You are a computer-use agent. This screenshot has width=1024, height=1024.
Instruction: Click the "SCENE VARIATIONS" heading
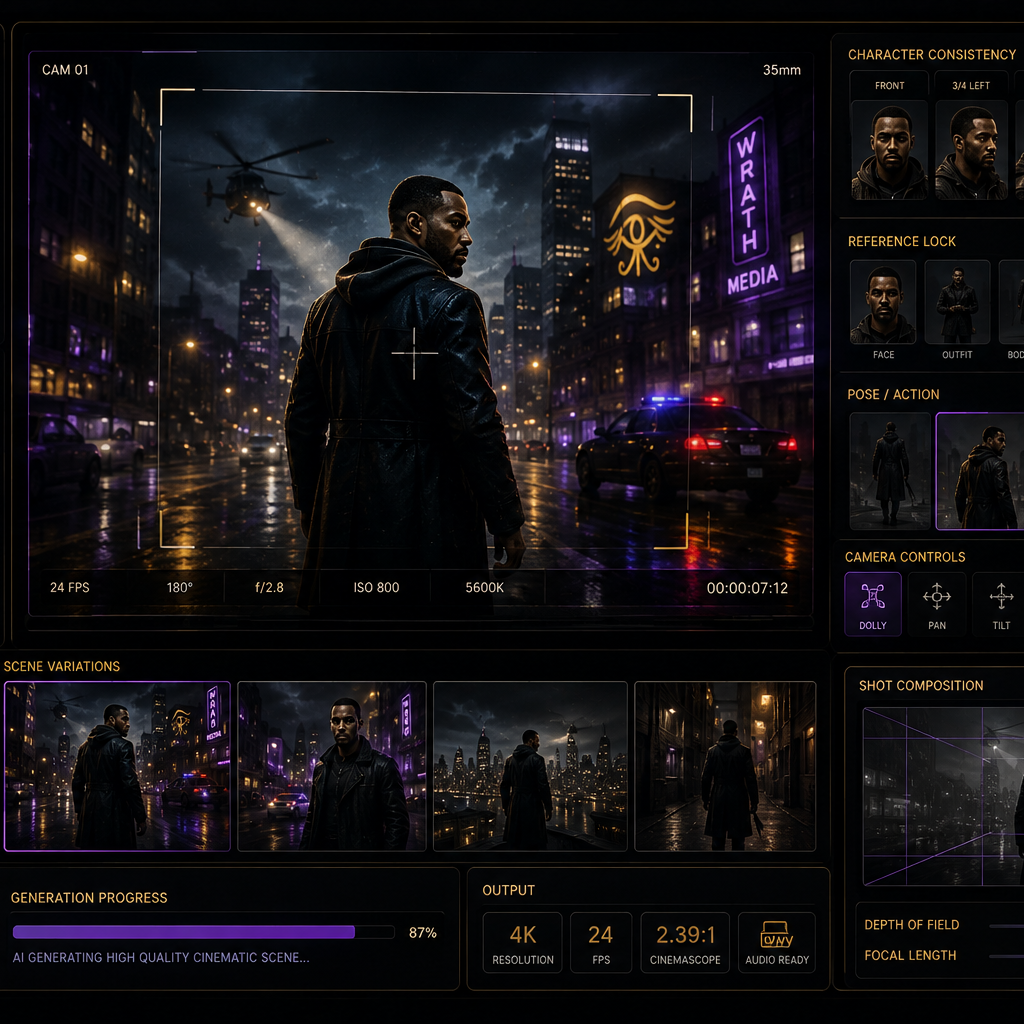(62, 666)
